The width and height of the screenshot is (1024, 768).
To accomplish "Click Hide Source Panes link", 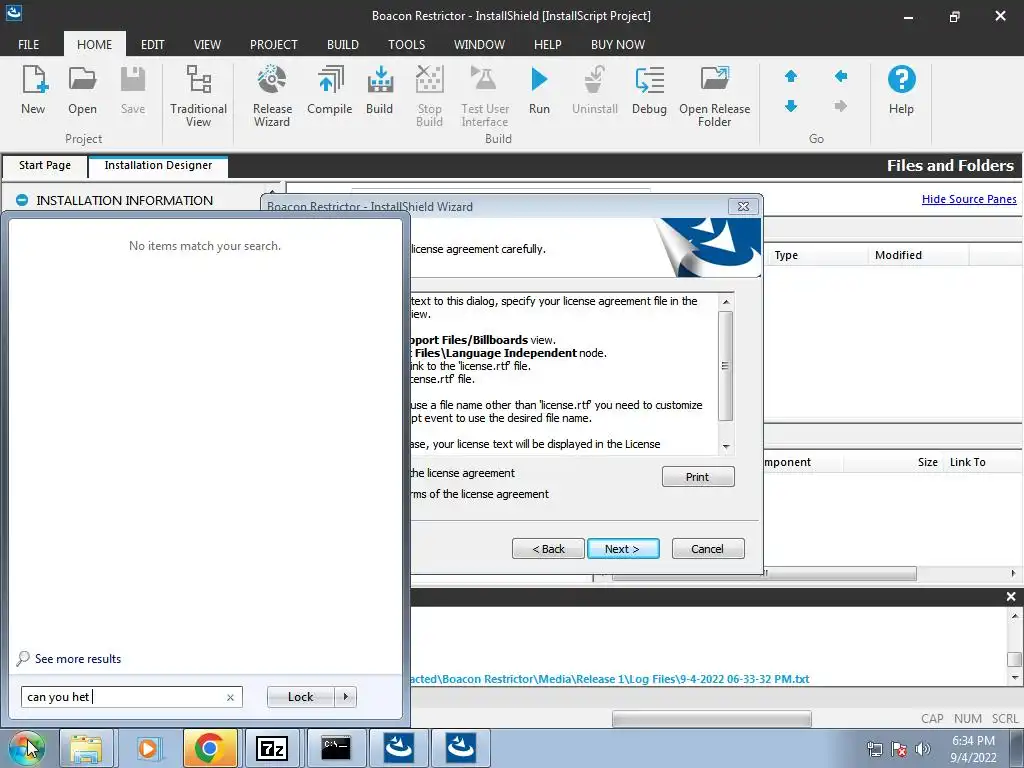I will coord(968,199).
